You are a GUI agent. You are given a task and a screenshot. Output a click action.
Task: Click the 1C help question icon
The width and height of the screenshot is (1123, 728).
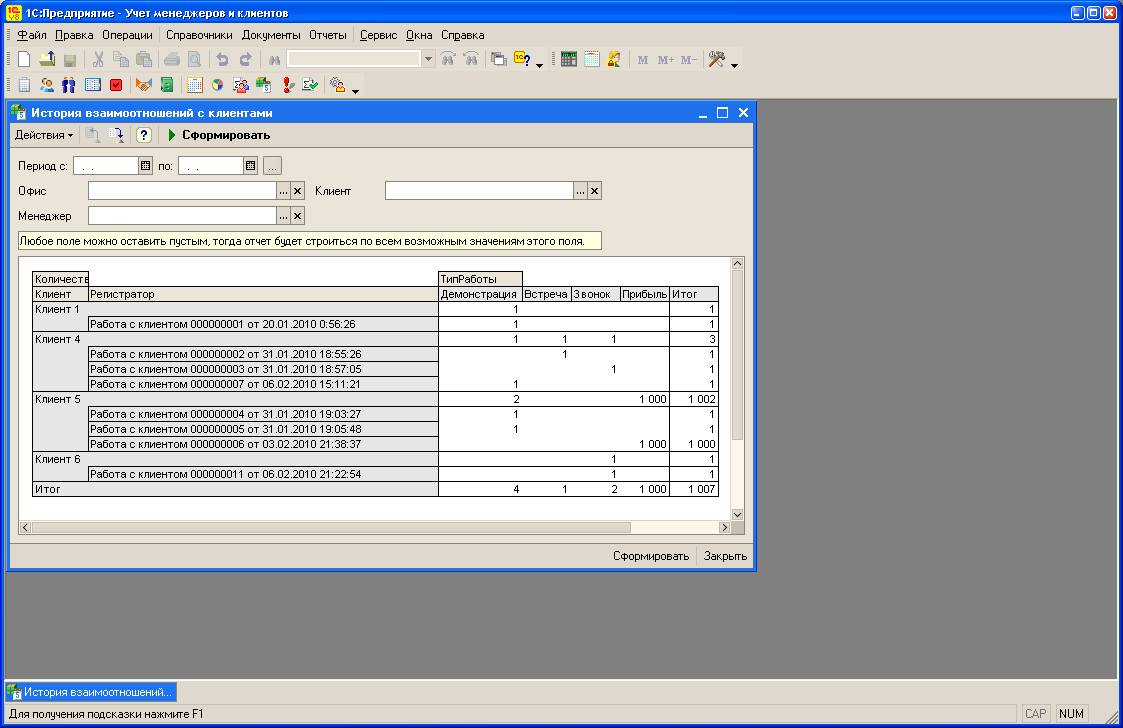pos(522,59)
